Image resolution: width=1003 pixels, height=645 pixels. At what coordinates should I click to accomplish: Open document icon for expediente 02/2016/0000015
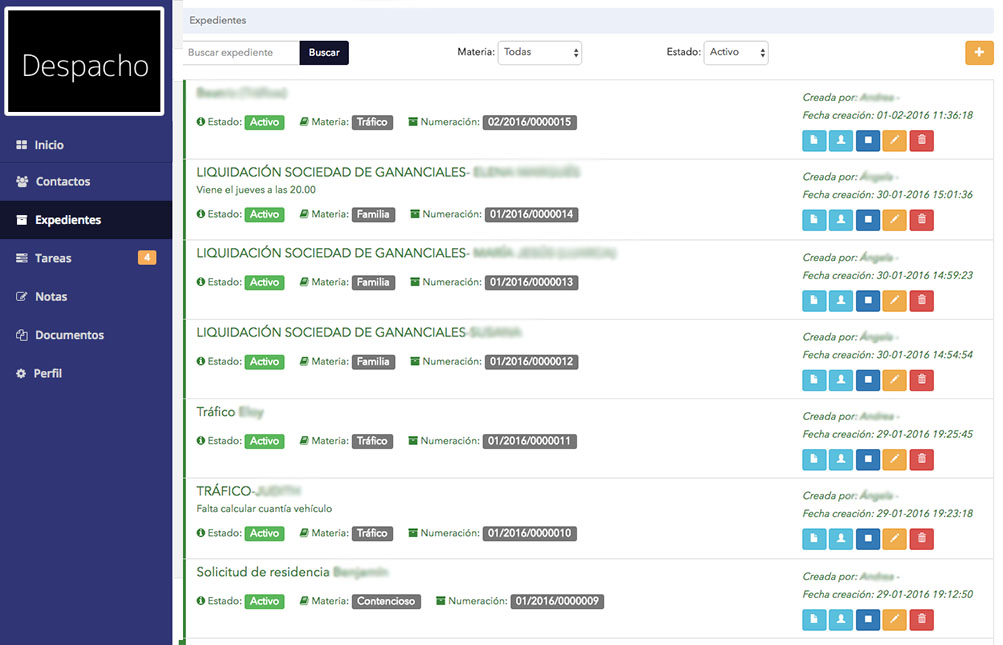click(x=814, y=141)
